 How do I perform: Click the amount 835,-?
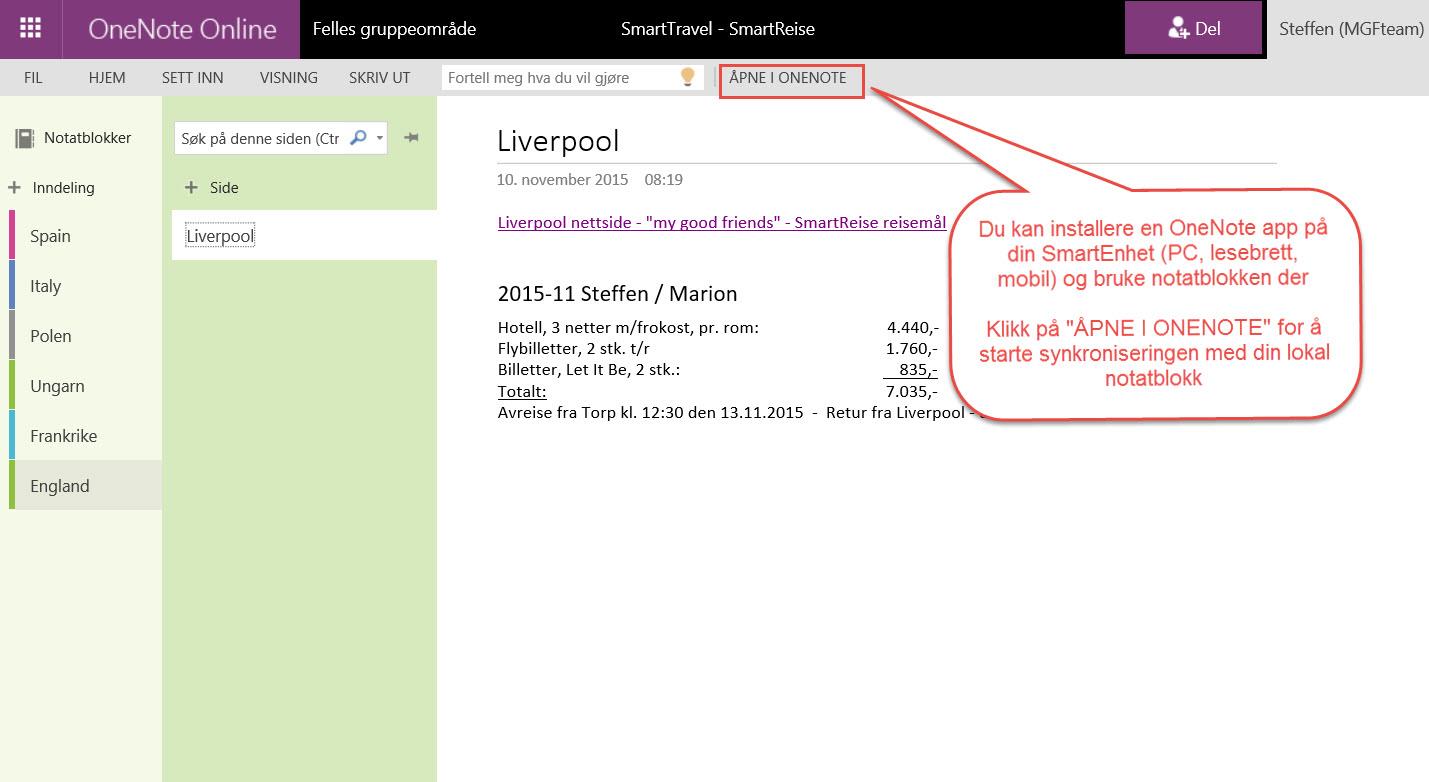[918, 370]
